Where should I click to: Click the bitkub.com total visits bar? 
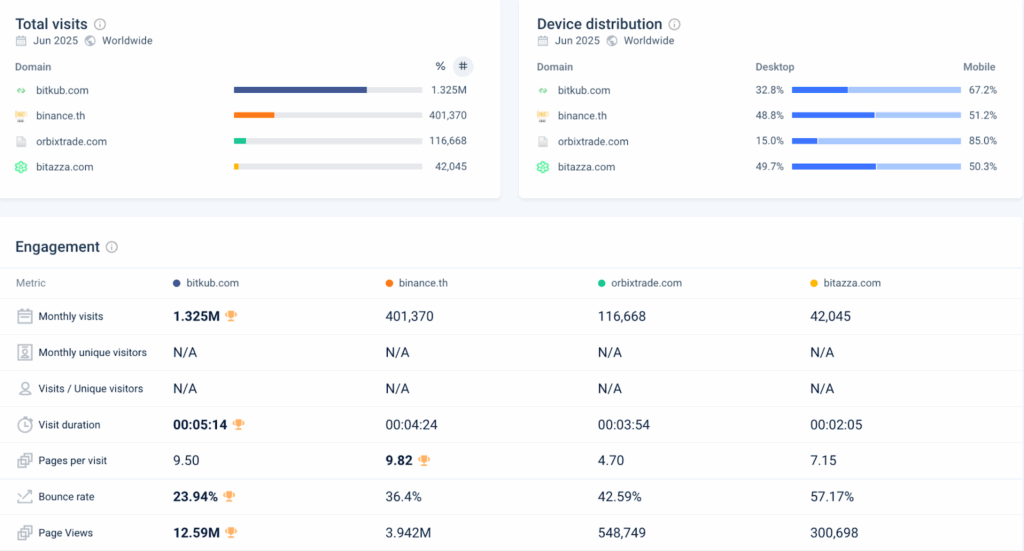pyautogui.click(x=327, y=90)
